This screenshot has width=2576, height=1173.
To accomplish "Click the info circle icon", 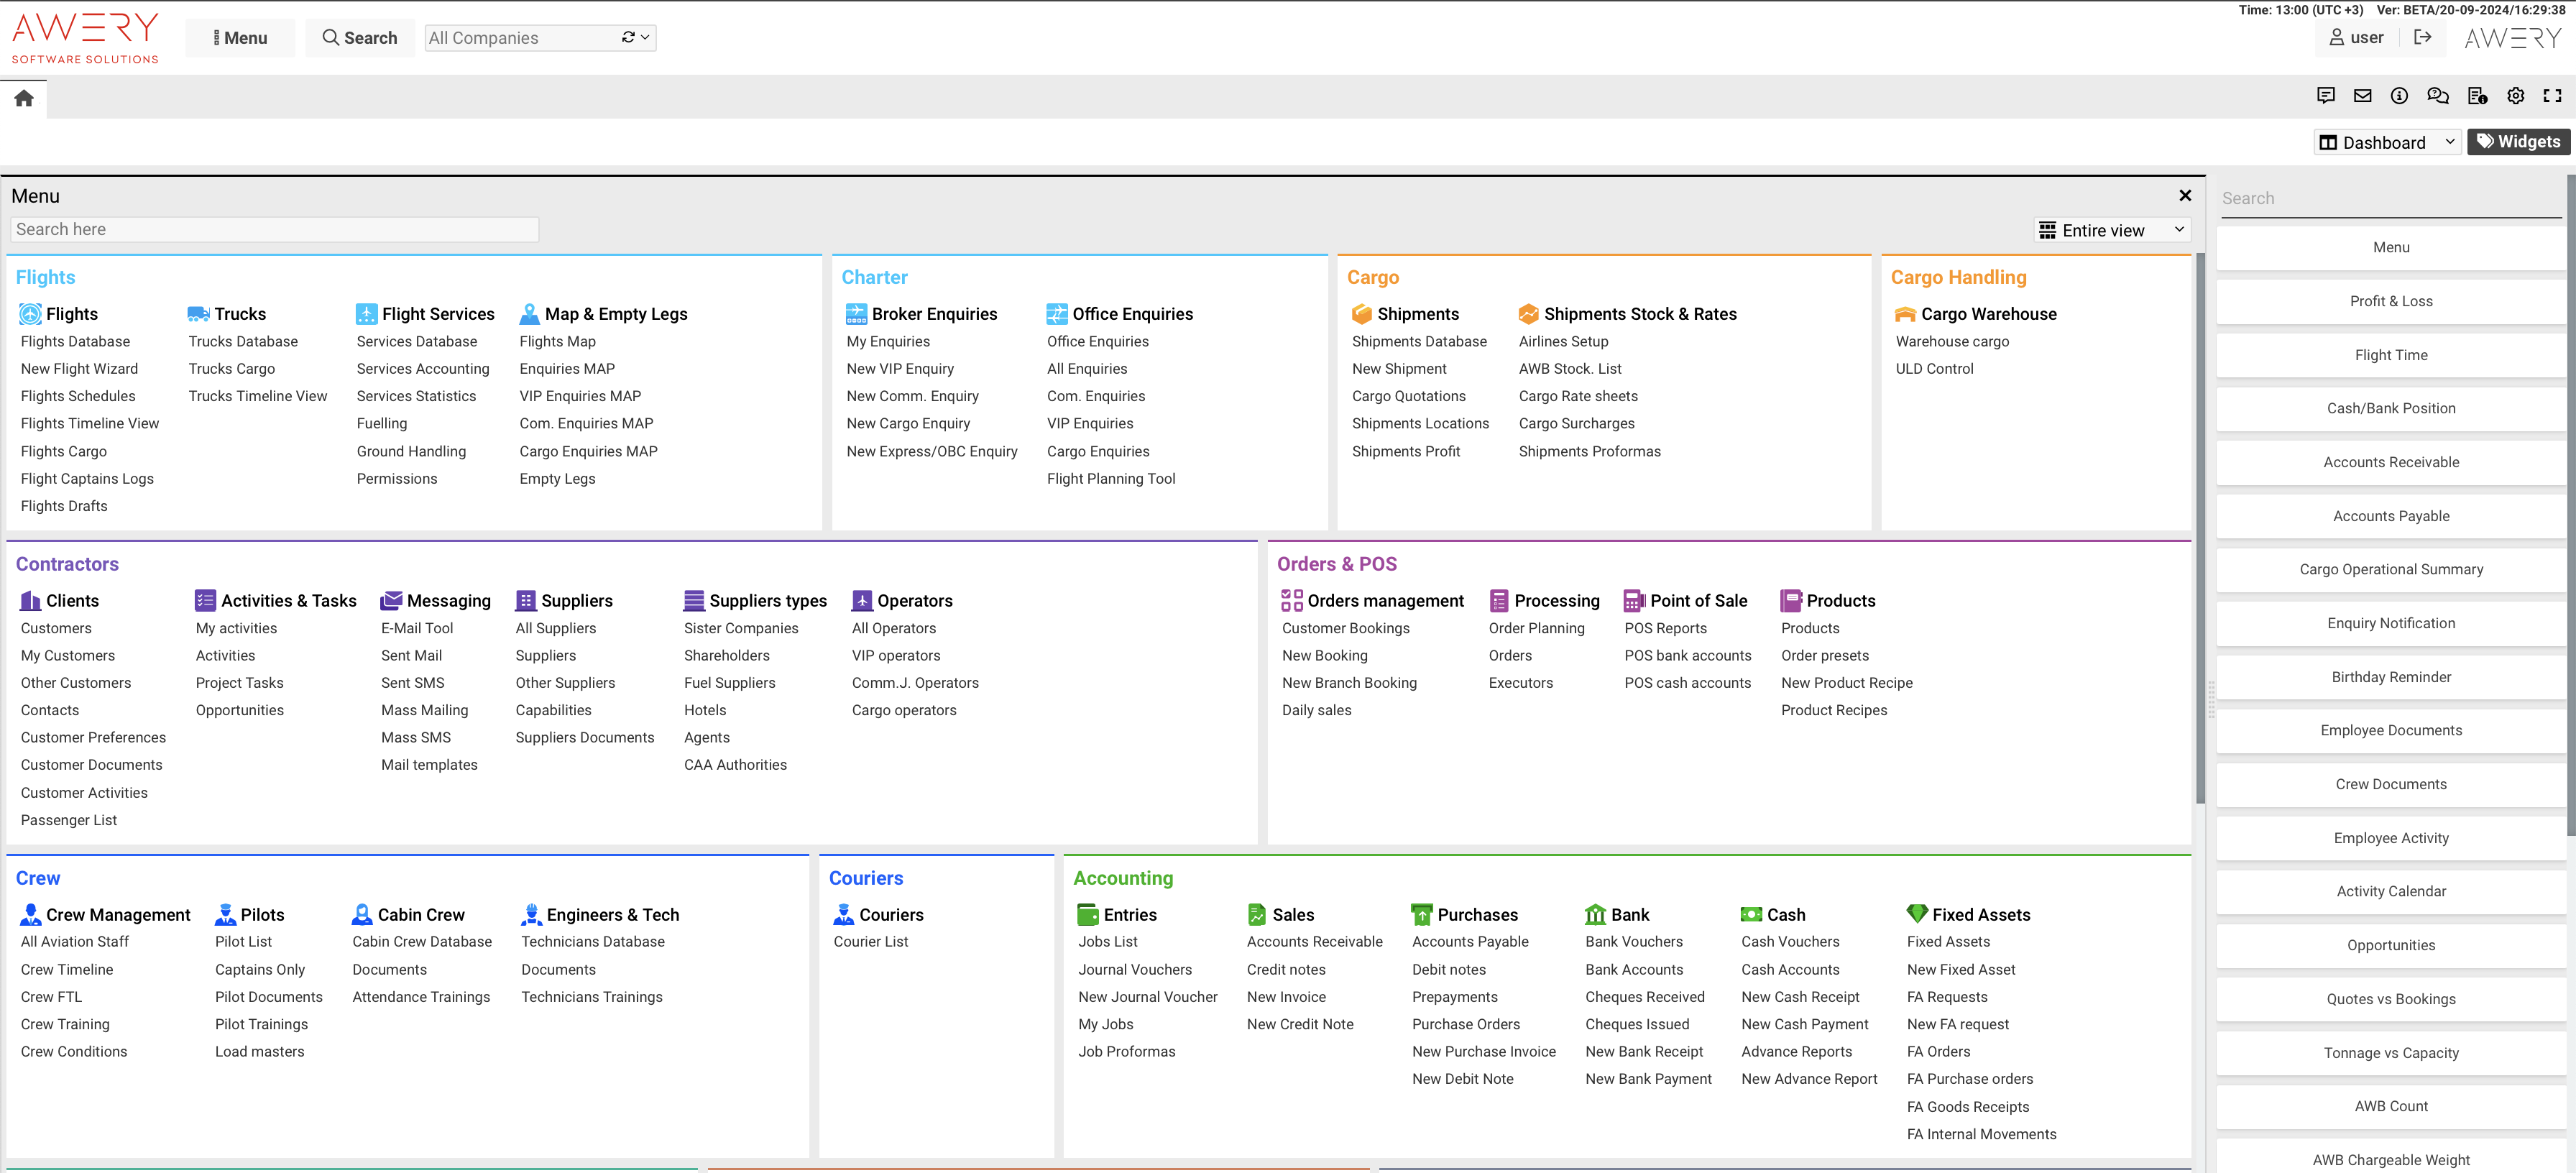I will pos(2399,96).
